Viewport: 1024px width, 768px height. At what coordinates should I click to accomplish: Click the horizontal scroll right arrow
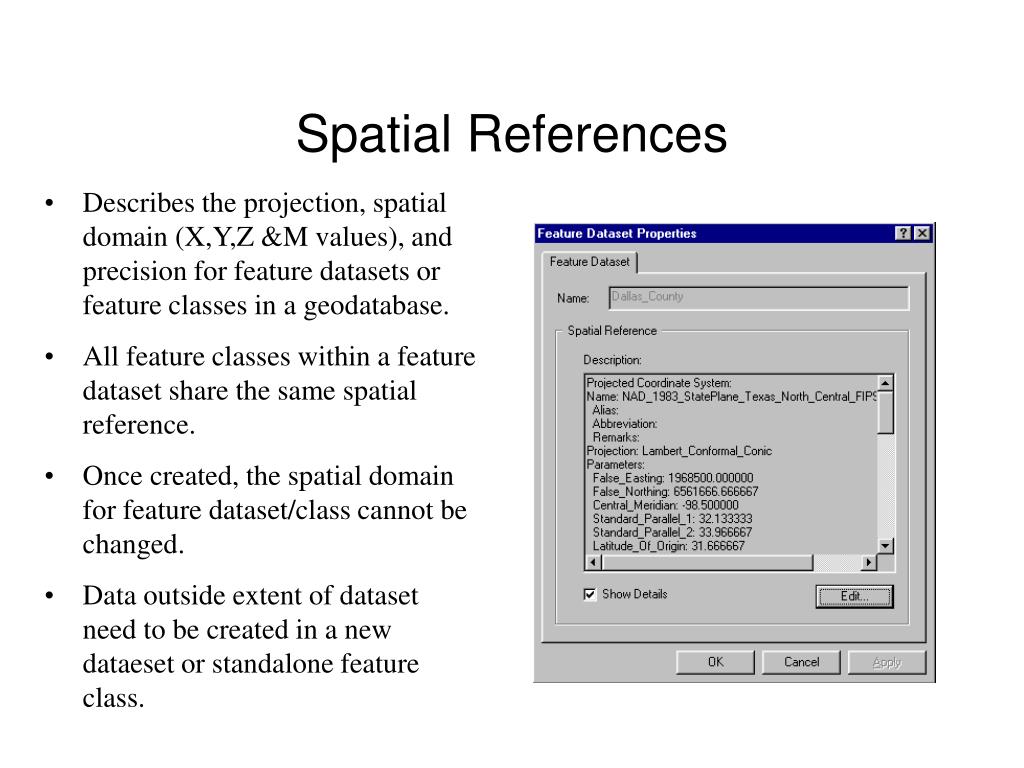pos(869,562)
